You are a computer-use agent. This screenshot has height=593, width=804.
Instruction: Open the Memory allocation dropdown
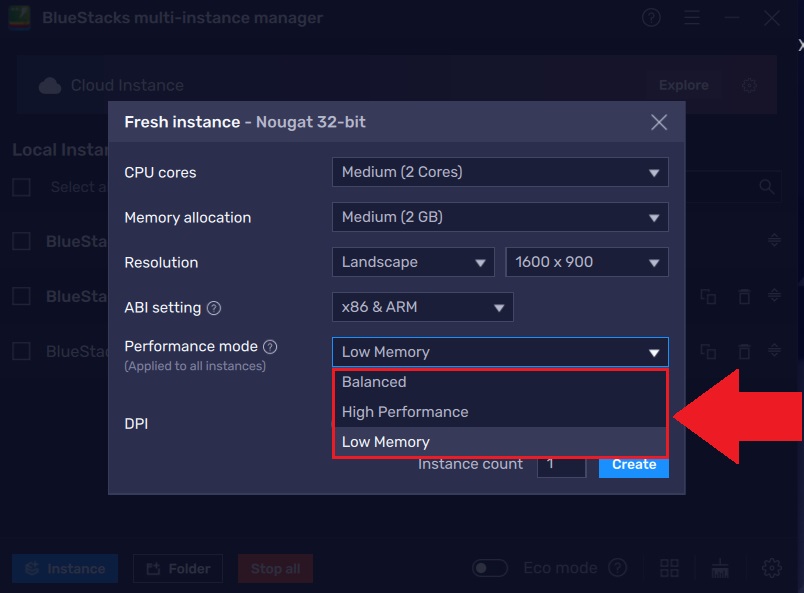[500, 217]
